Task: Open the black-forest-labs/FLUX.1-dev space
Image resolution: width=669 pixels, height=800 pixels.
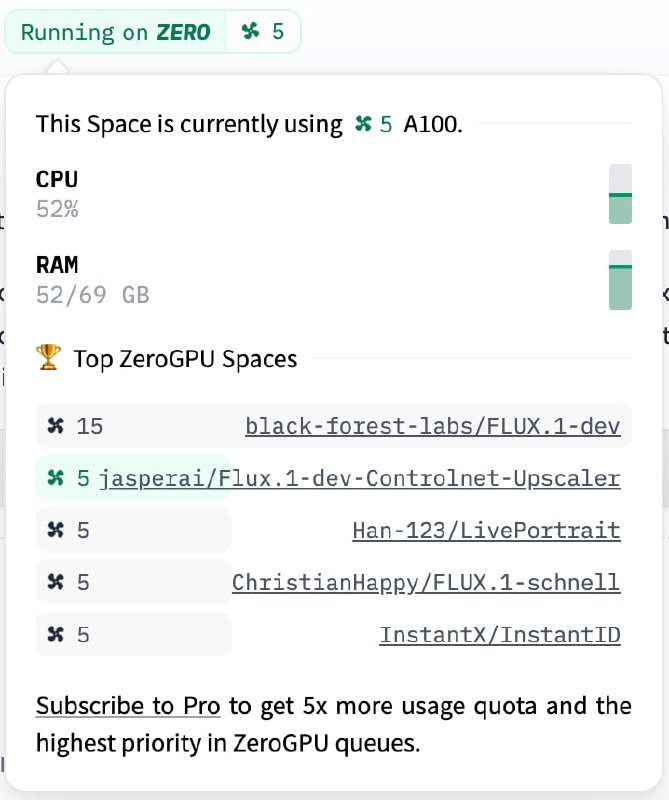Action: (433, 426)
